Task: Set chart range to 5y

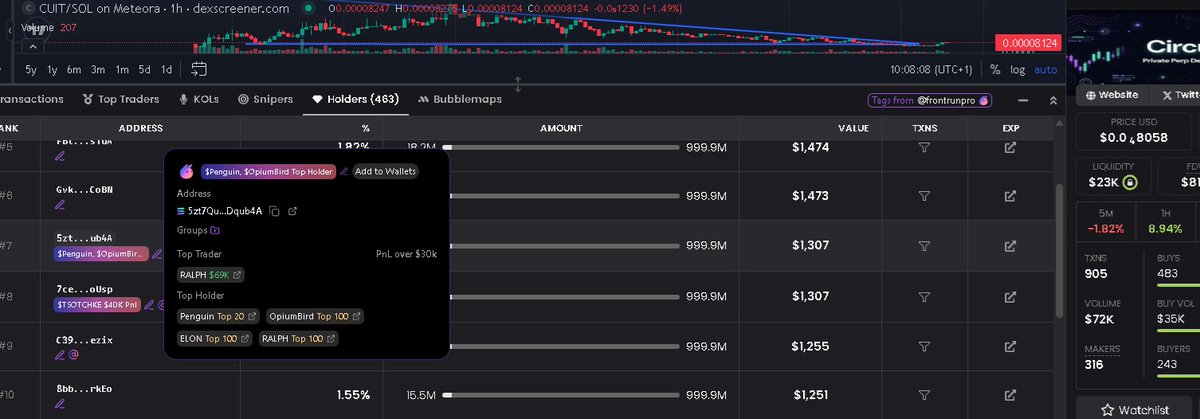Action: pos(31,70)
